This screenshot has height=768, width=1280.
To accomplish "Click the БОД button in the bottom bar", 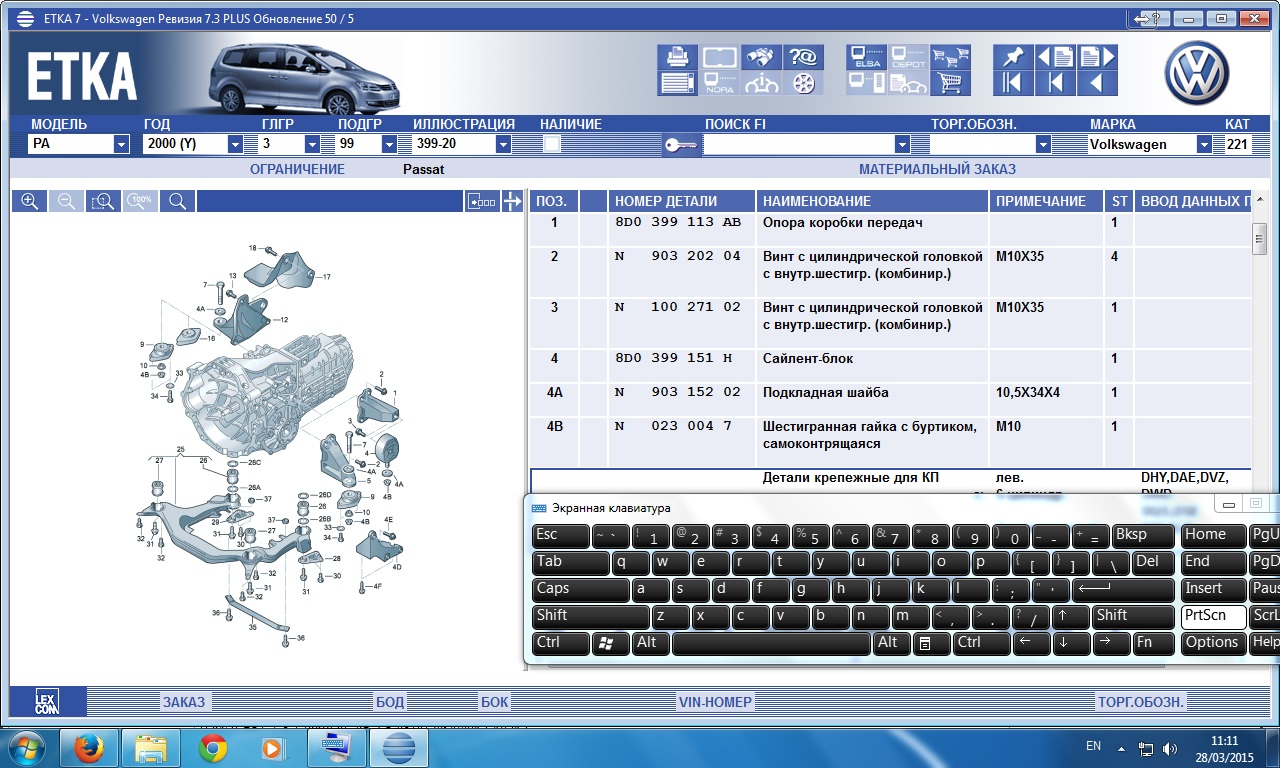I will coord(389,702).
